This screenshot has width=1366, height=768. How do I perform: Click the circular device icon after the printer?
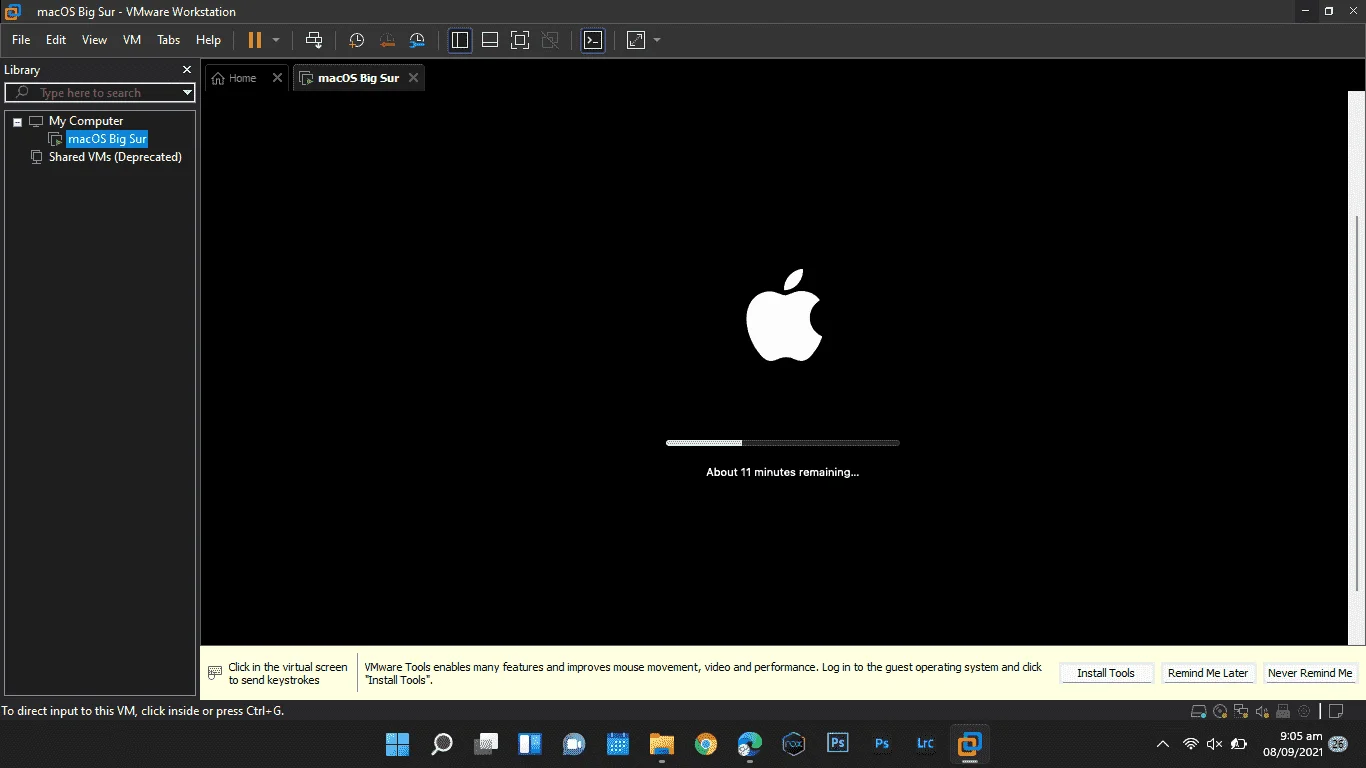coord(1304,712)
